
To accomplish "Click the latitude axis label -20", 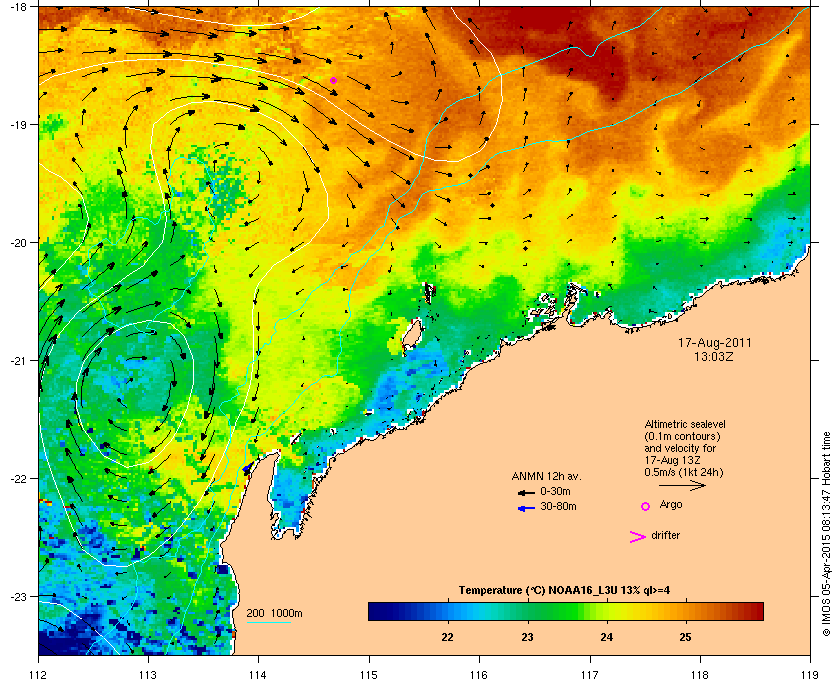I will click(x=17, y=243).
